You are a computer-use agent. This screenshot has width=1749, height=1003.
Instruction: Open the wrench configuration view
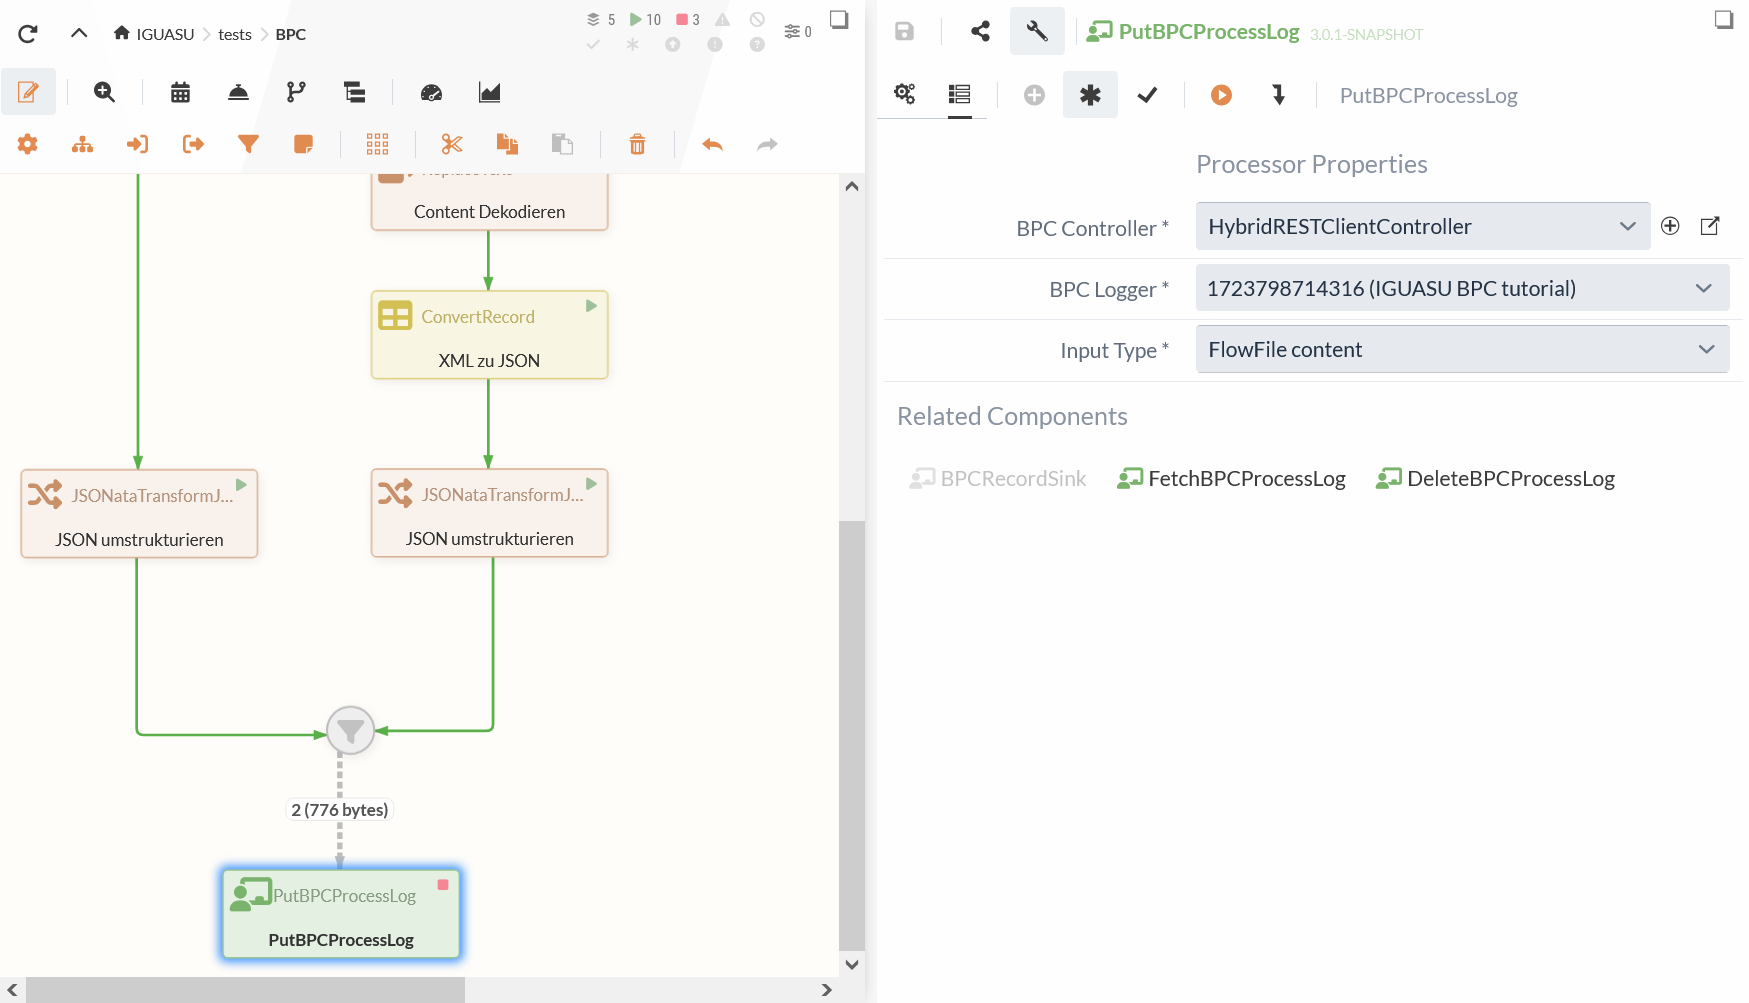coord(1037,31)
